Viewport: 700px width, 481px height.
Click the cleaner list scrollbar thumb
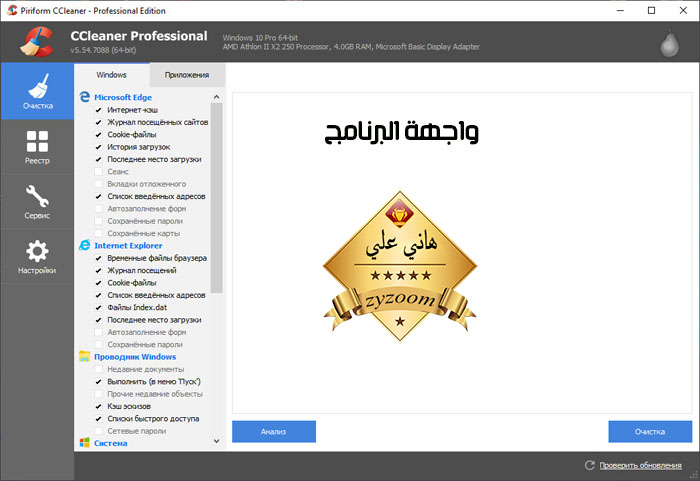[x=217, y=198]
